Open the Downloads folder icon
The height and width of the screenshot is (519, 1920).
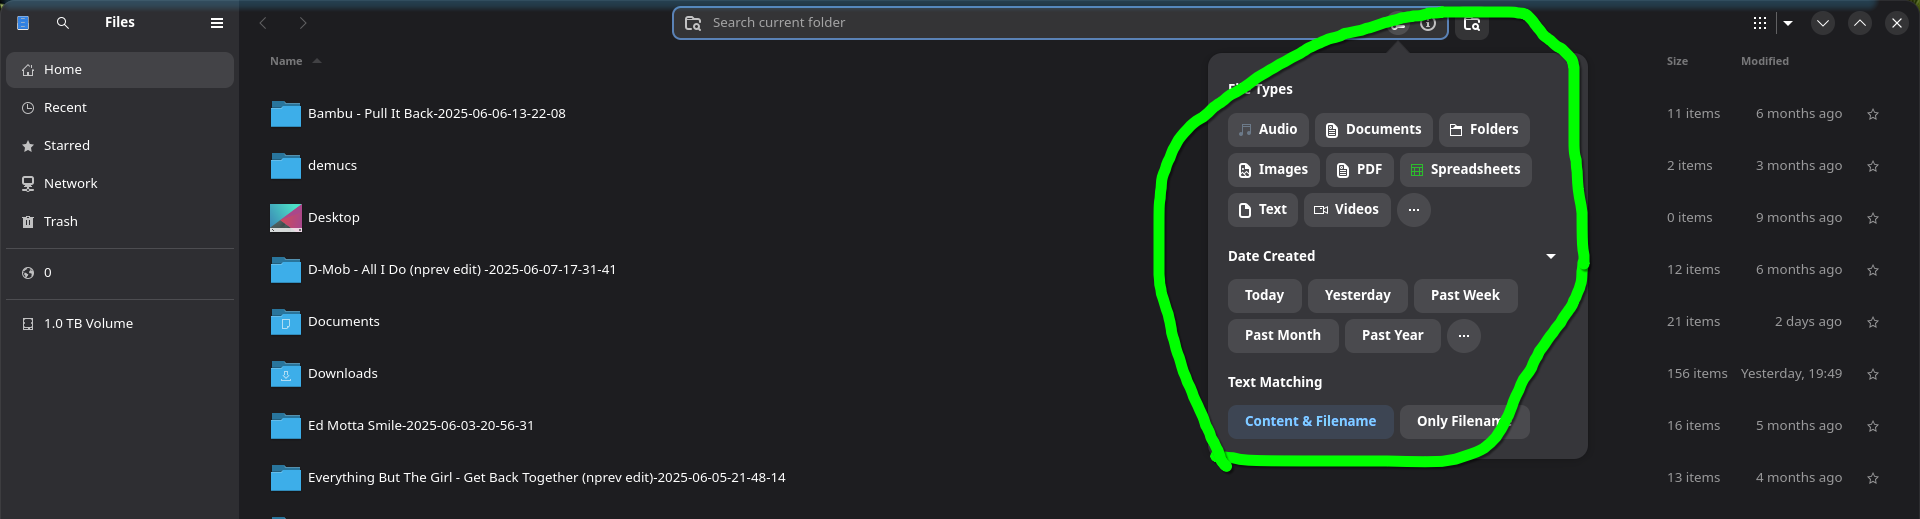(x=286, y=374)
